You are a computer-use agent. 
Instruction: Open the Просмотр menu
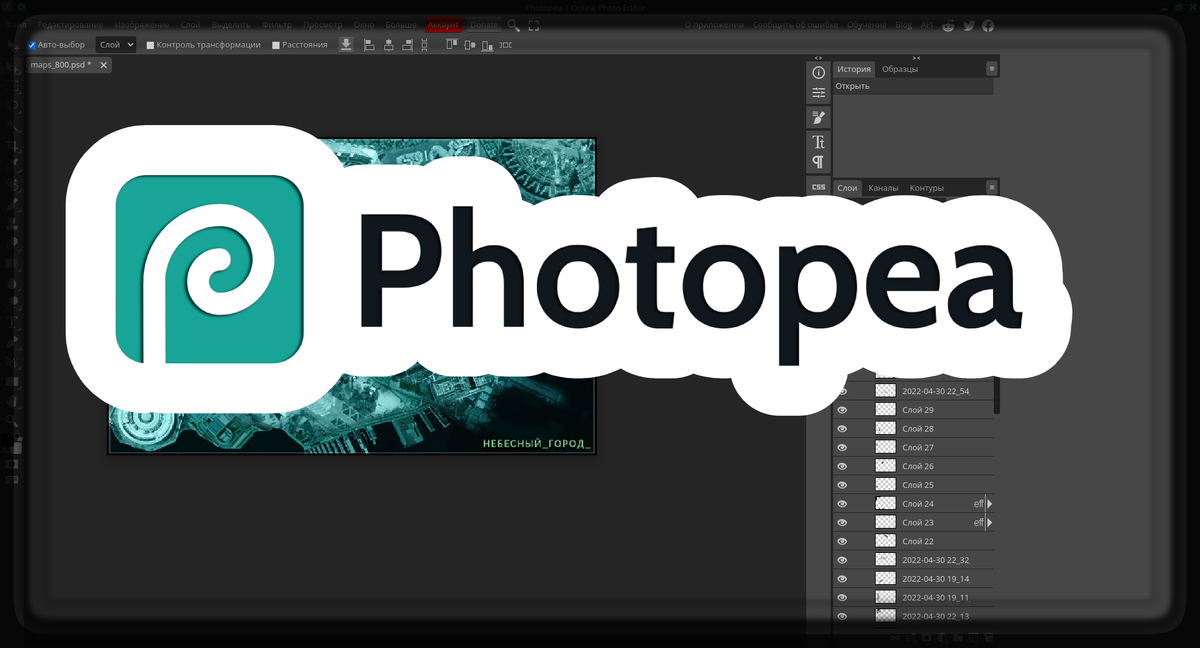(x=322, y=24)
